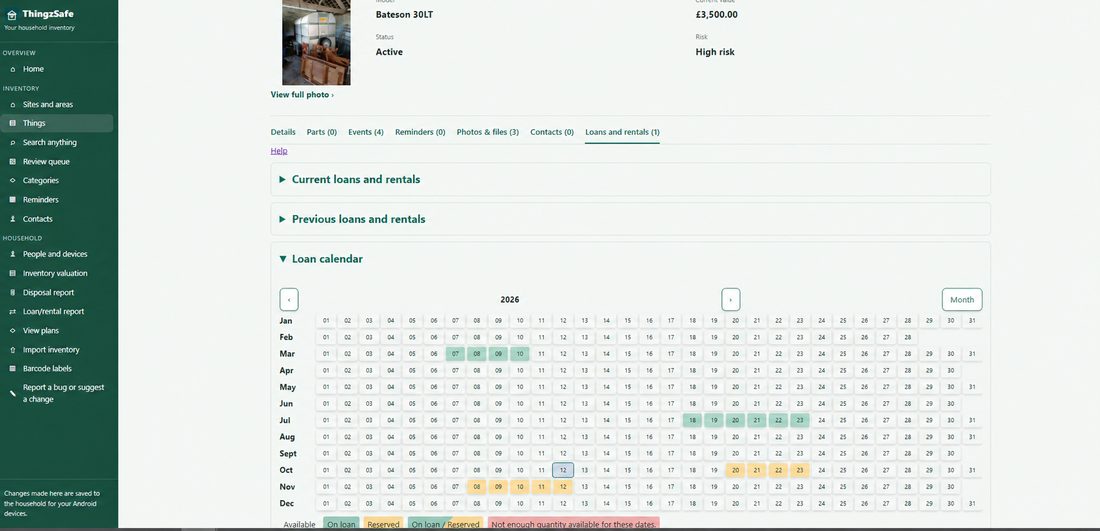The height and width of the screenshot is (531, 1100).
Task: Click the Bateson 30LT model text
Action: pos(404,14)
